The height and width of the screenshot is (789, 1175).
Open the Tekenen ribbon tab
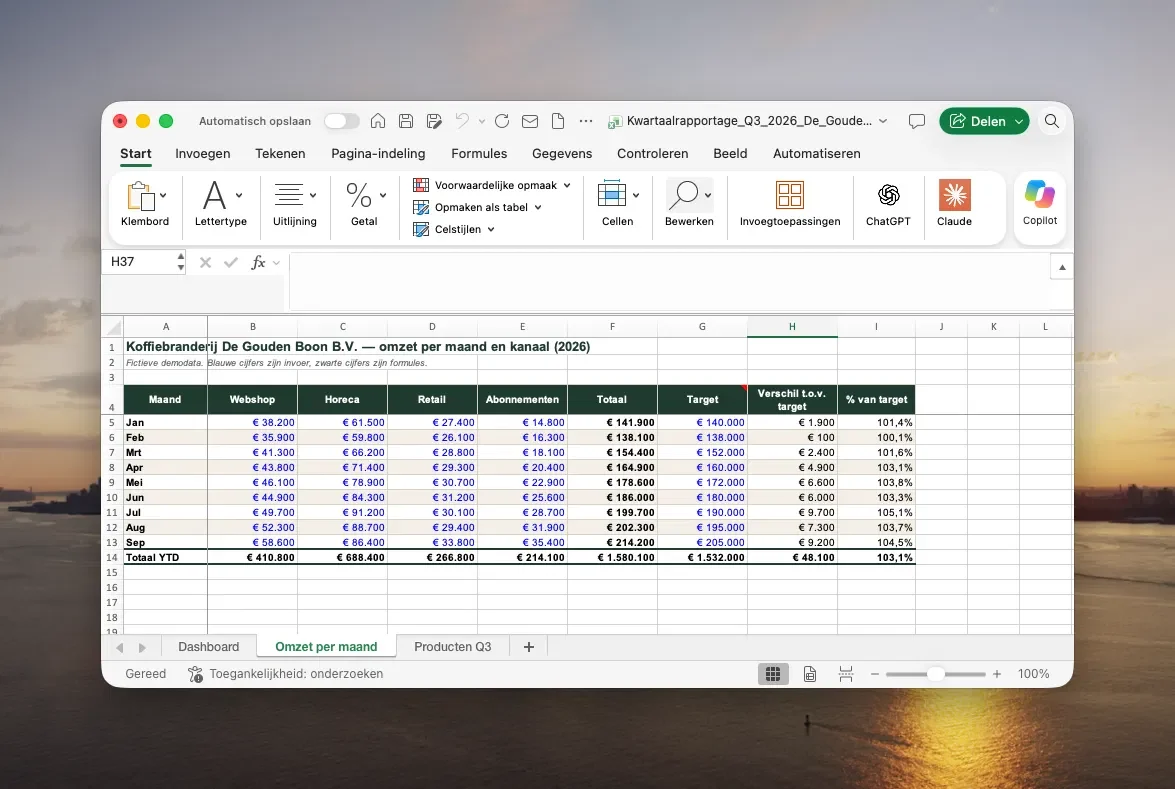click(x=280, y=154)
